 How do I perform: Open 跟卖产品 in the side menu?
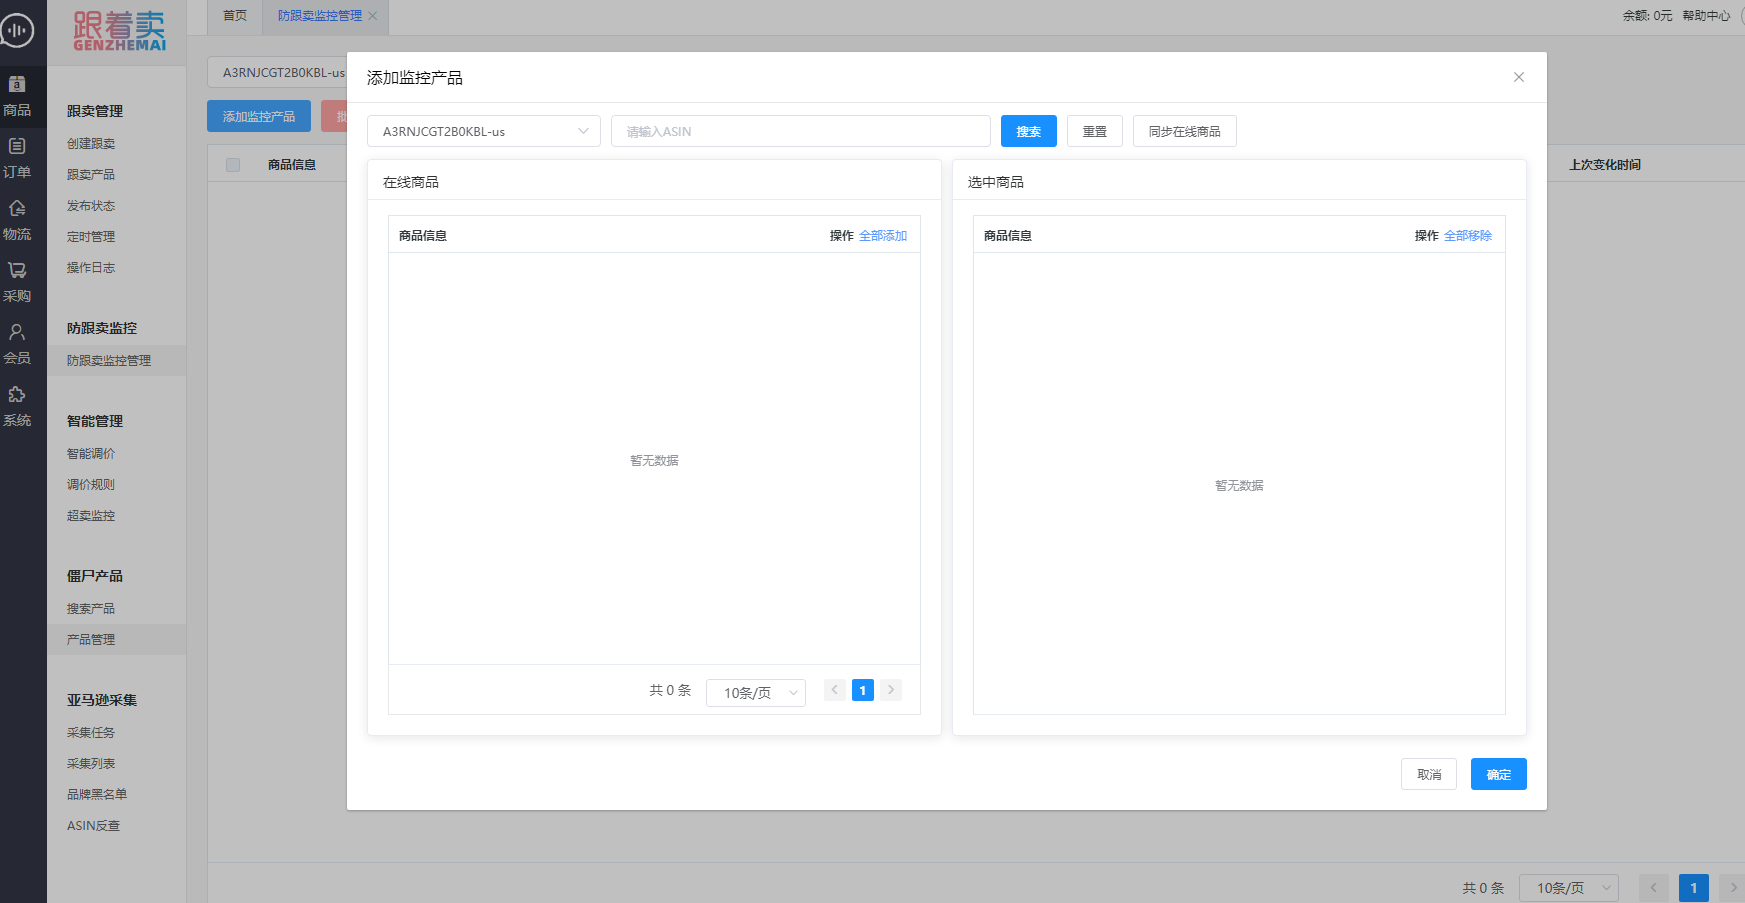[91, 175]
